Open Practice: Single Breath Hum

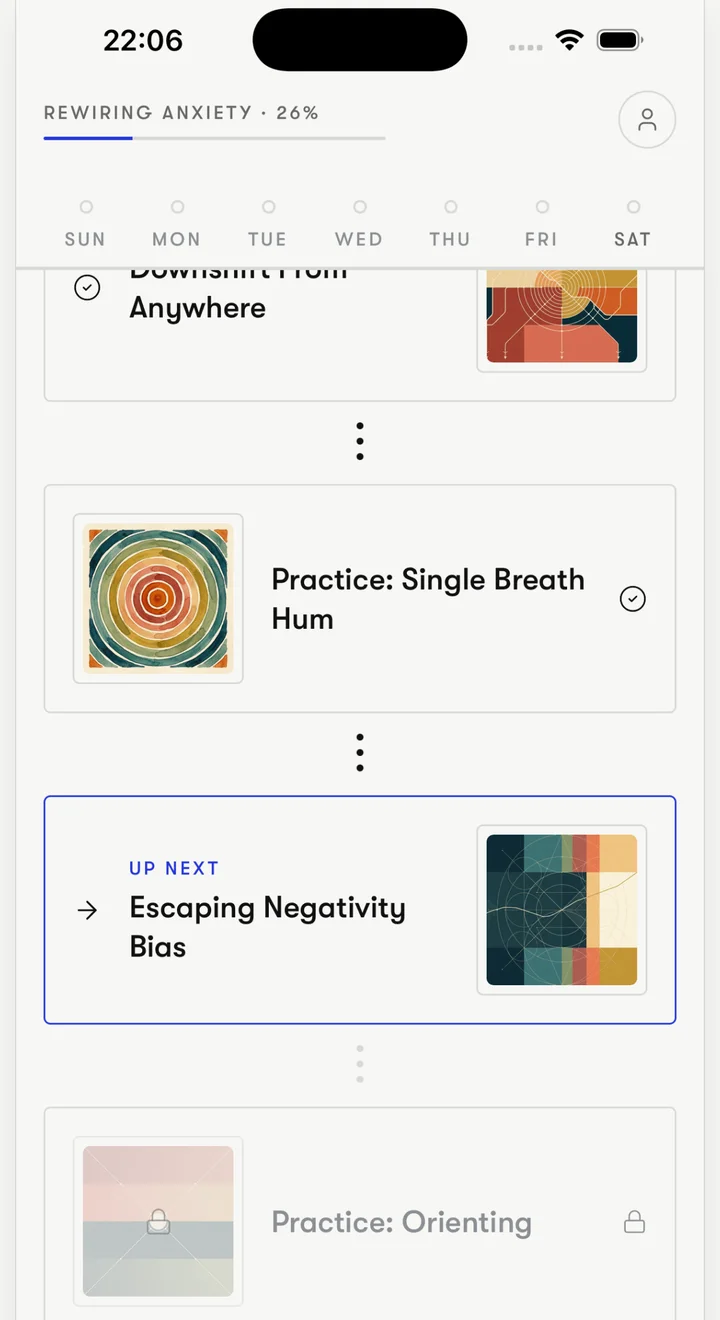[360, 599]
